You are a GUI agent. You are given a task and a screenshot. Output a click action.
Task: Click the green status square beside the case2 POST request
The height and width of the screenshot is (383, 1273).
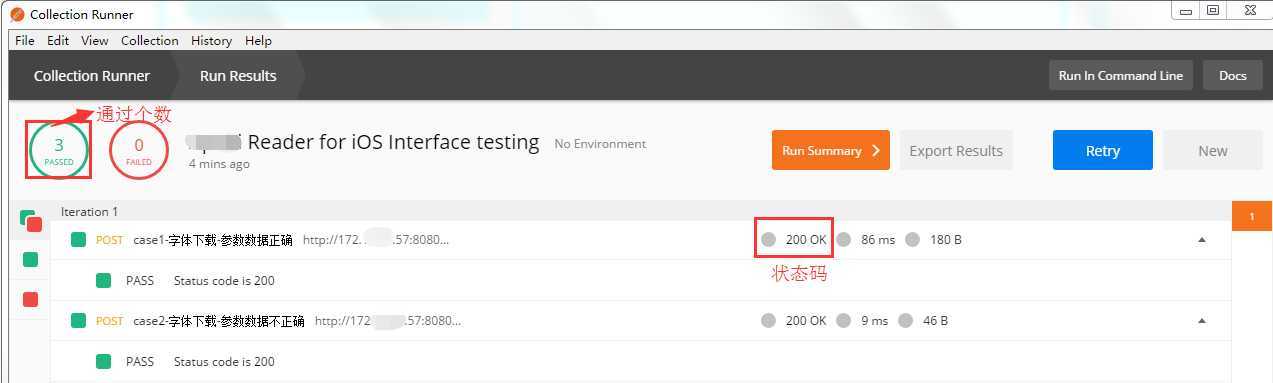click(x=79, y=321)
